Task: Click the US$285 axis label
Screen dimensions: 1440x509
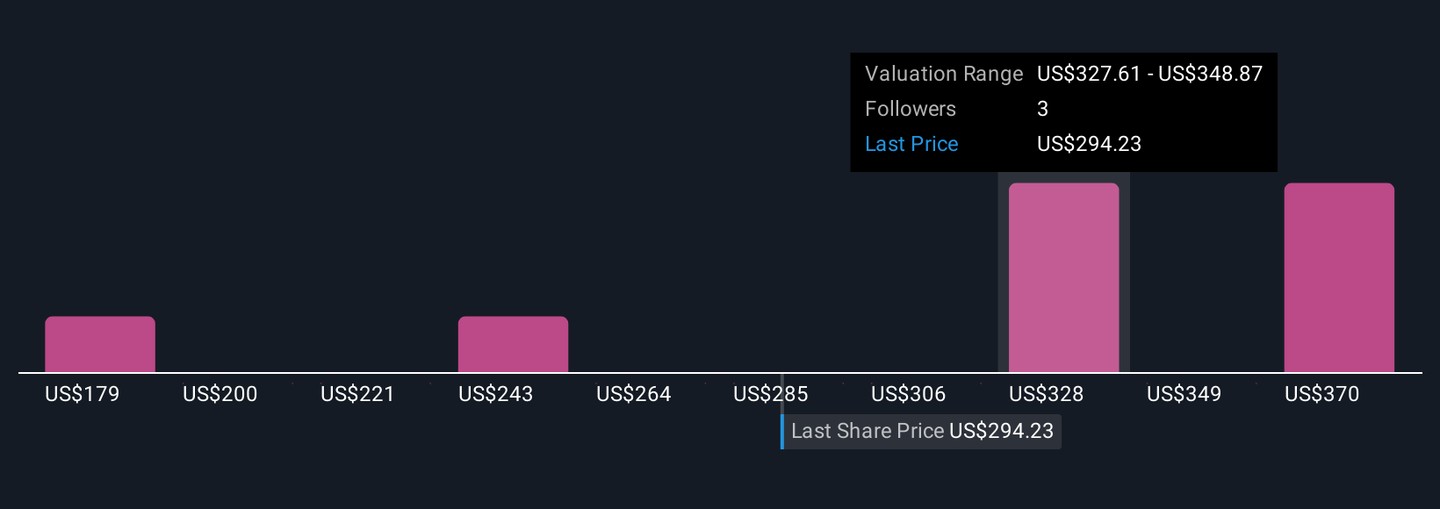Action: click(x=770, y=394)
